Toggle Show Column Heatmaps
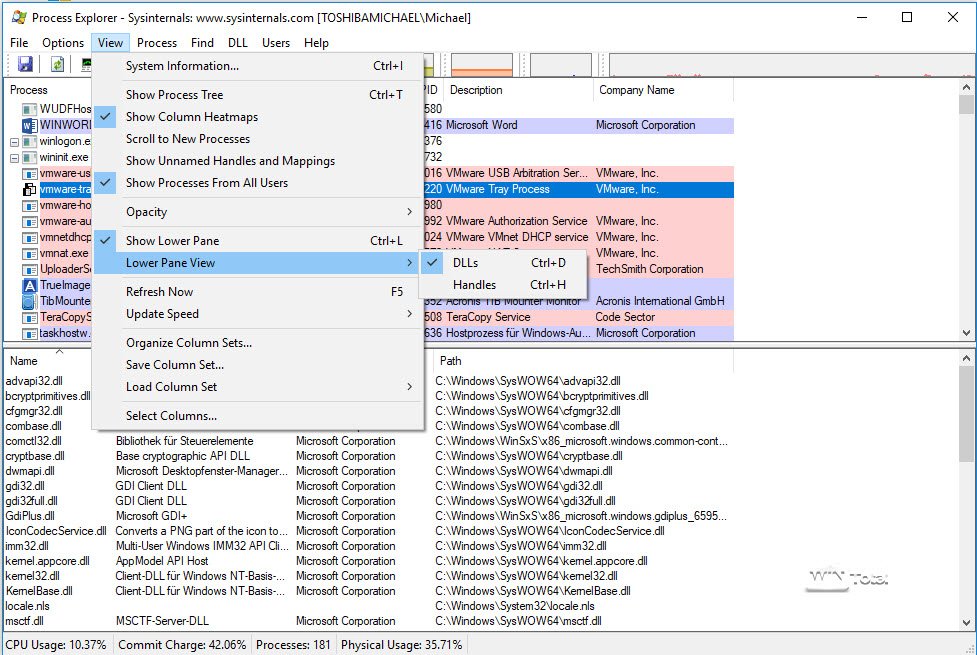 (x=258, y=117)
